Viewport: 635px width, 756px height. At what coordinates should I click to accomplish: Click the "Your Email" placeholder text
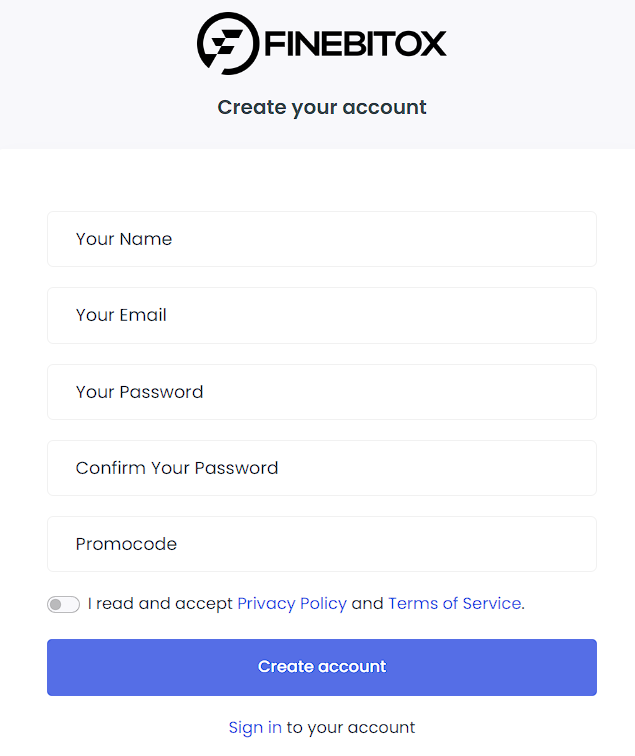pyautogui.click(x=121, y=315)
